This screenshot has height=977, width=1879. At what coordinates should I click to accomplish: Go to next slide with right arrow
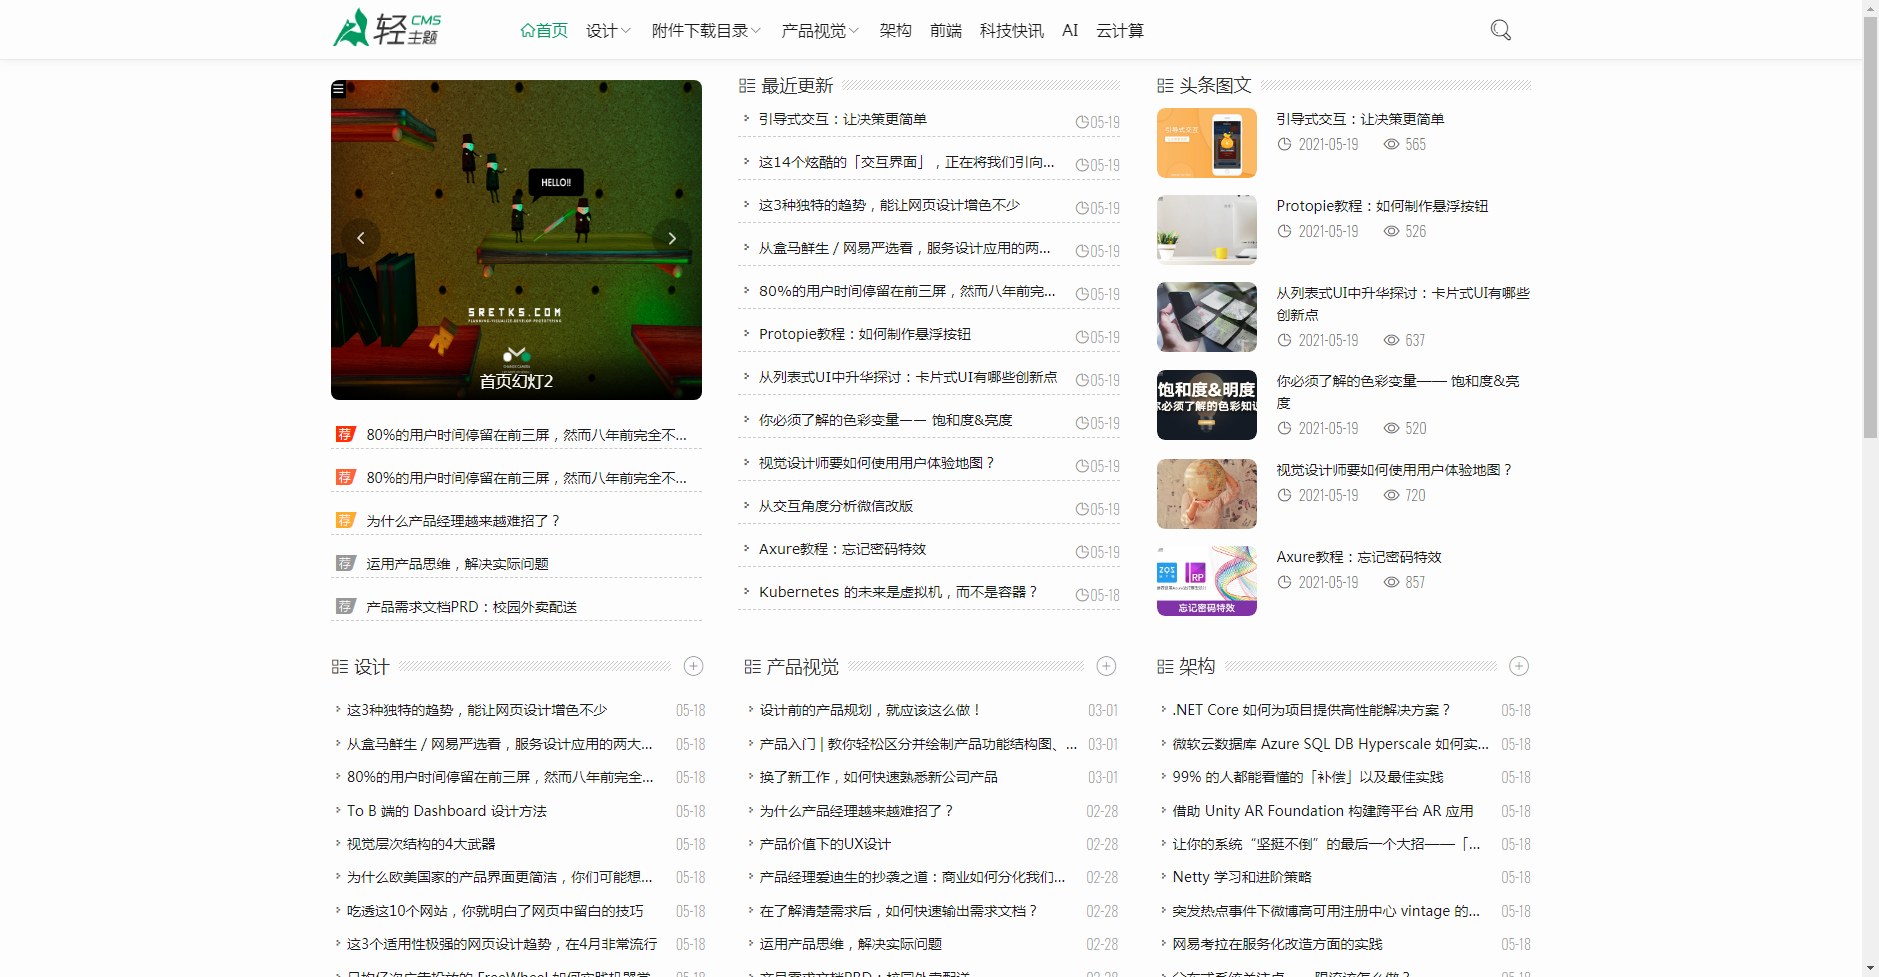[672, 238]
